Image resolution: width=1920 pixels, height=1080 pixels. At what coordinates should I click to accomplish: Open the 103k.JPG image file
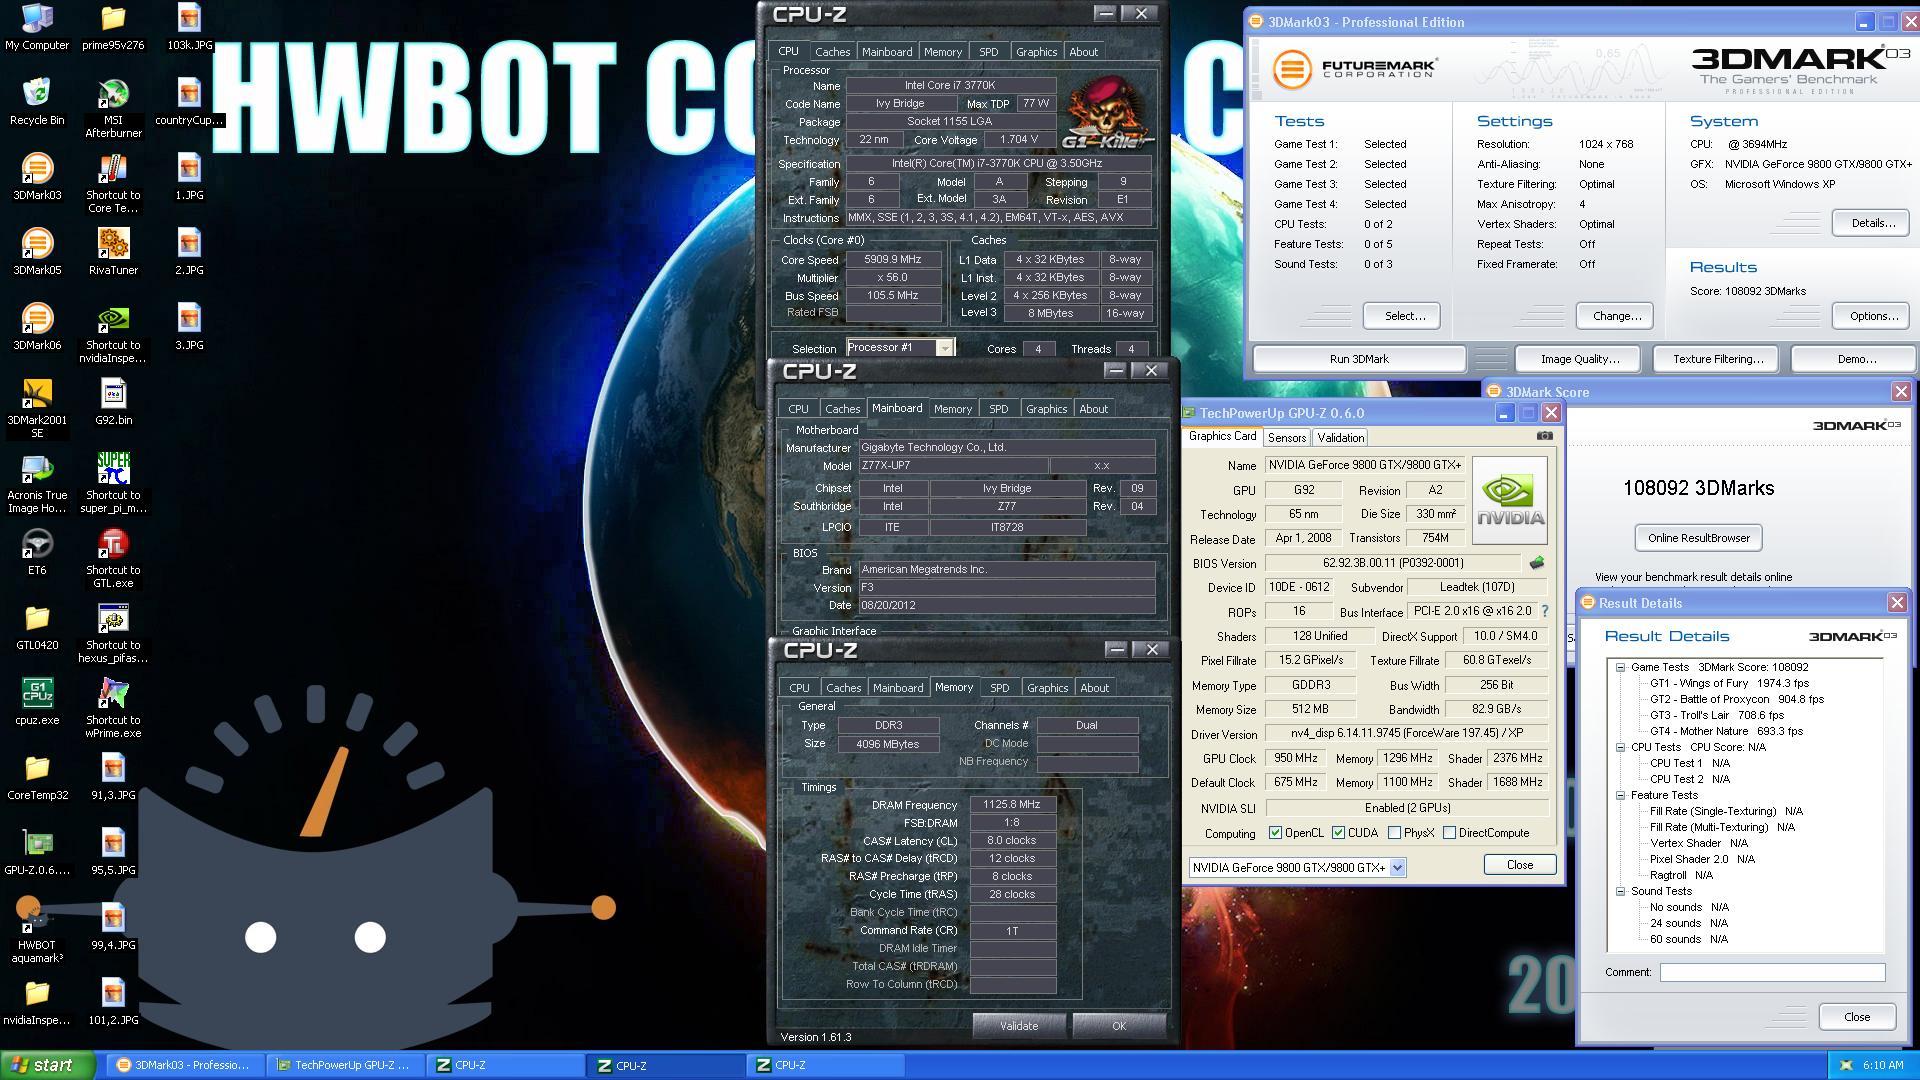(x=189, y=27)
